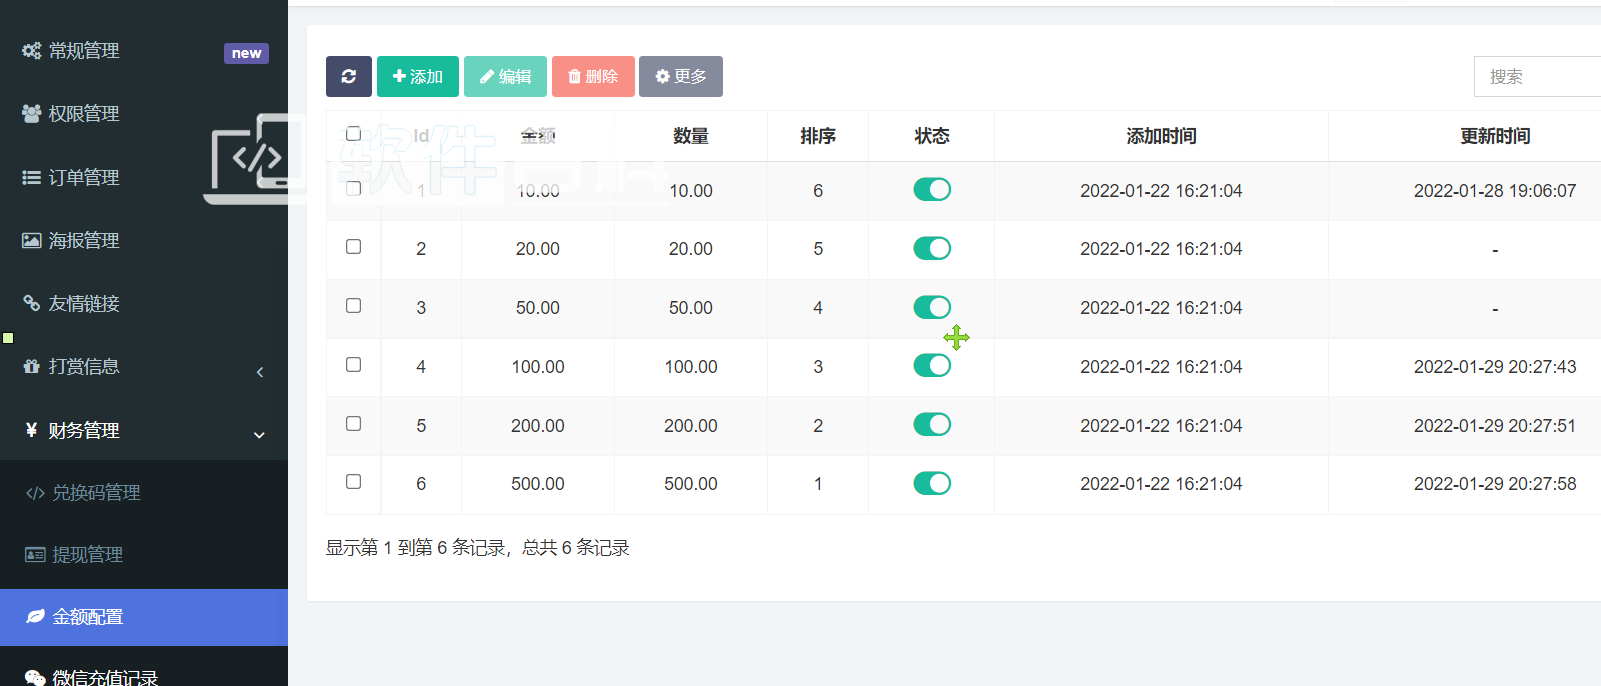
Task: Click the gears icon beside 常规管理
Action: pos(32,51)
